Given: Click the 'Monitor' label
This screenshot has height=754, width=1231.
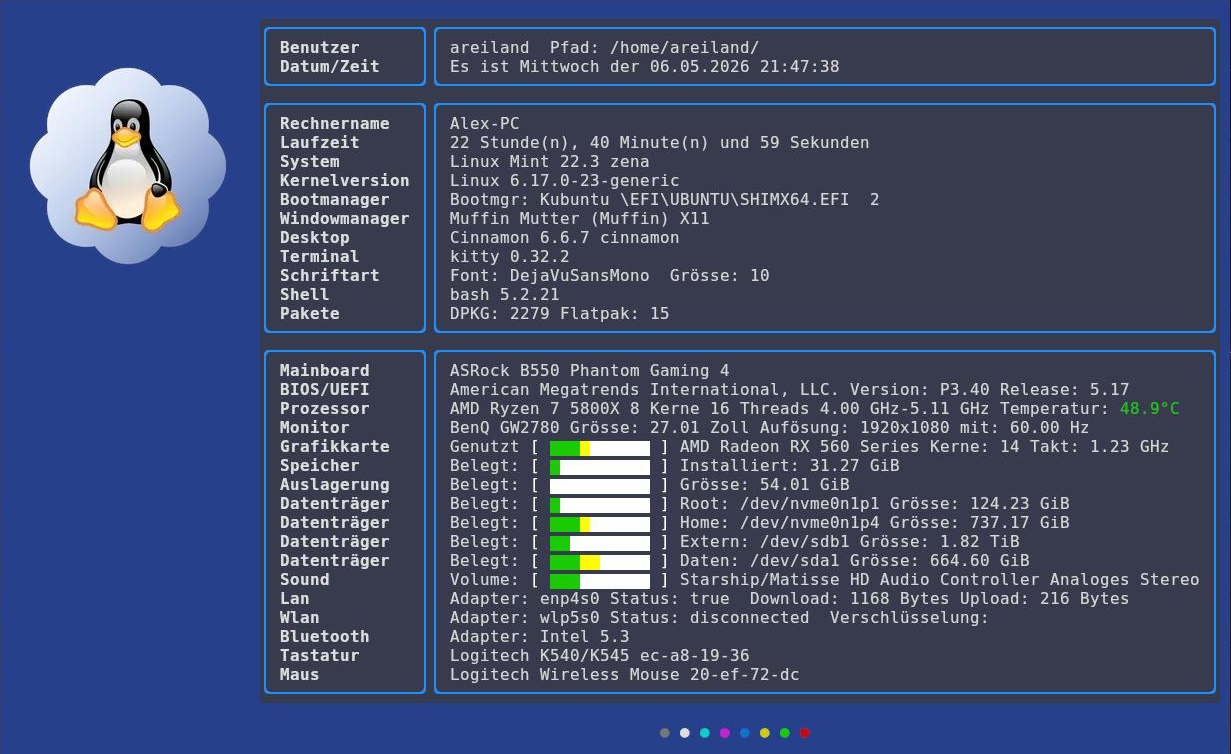Looking at the screenshot, I should coord(315,427).
